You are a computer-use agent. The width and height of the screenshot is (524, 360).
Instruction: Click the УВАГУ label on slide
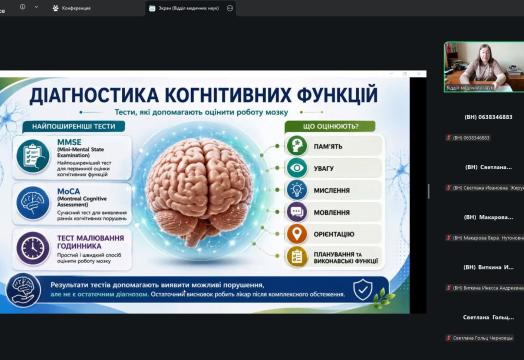coord(323,168)
